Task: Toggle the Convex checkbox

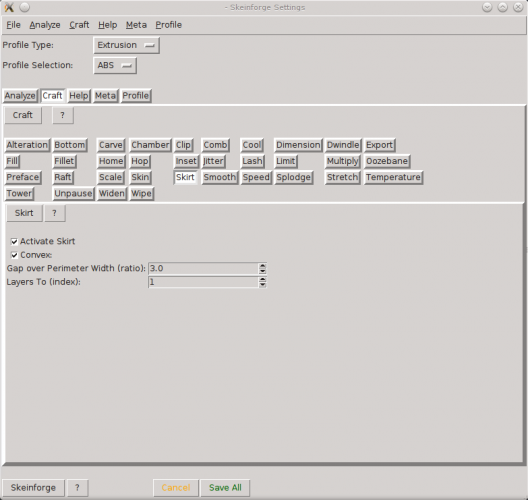Action: pyautogui.click(x=14, y=255)
